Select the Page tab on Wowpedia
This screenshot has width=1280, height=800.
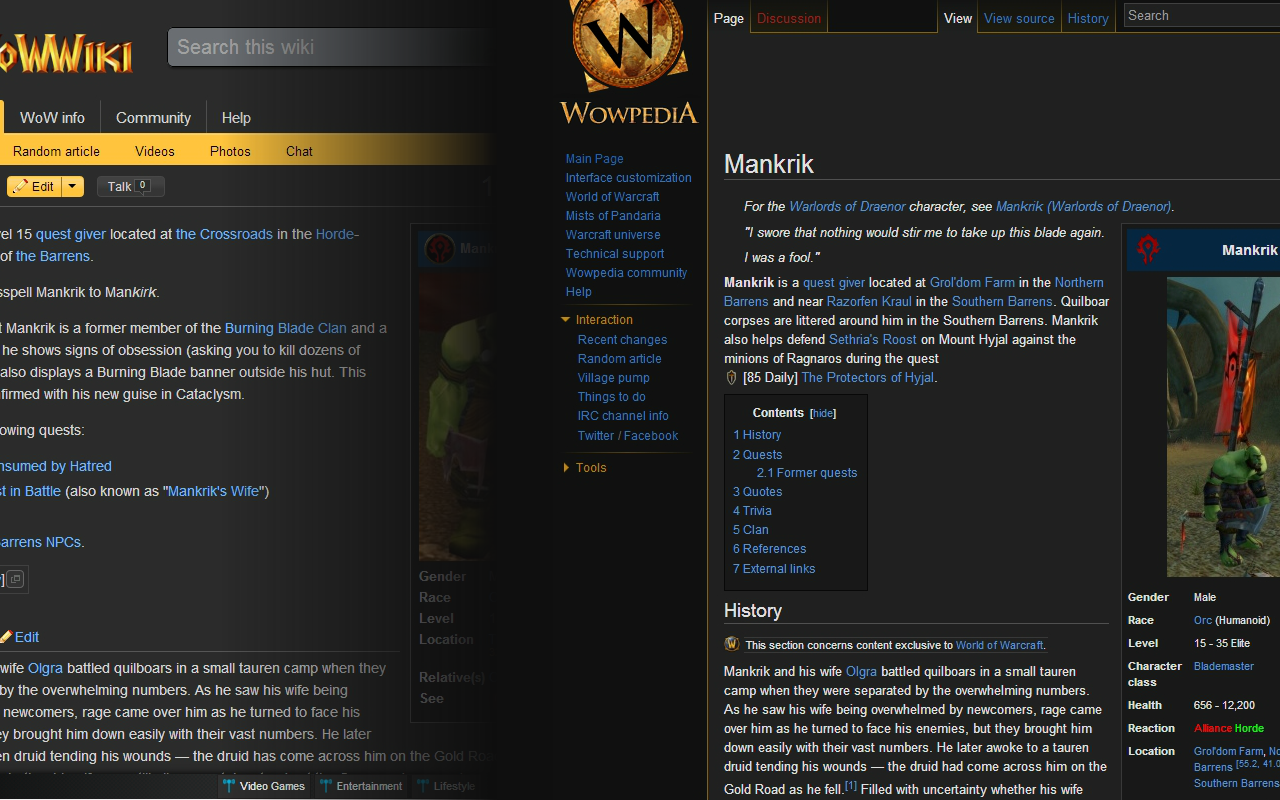coord(729,18)
